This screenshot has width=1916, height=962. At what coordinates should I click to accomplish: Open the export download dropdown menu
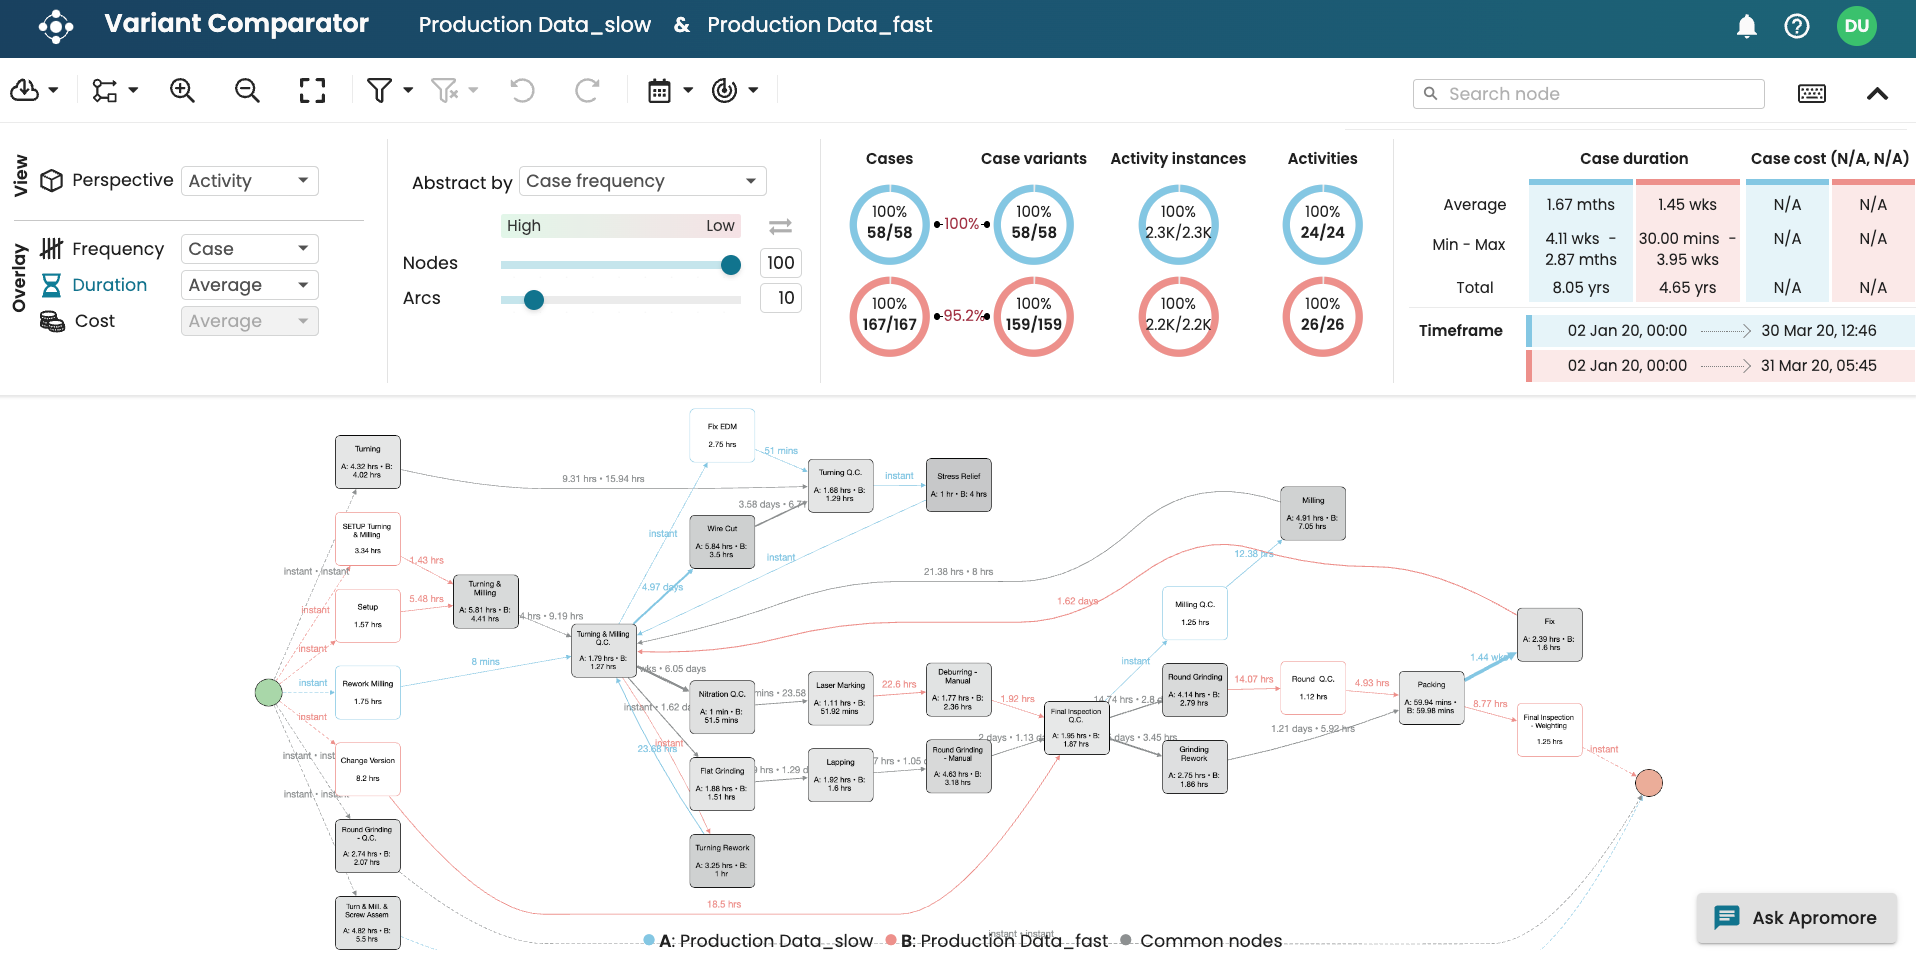(34, 91)
